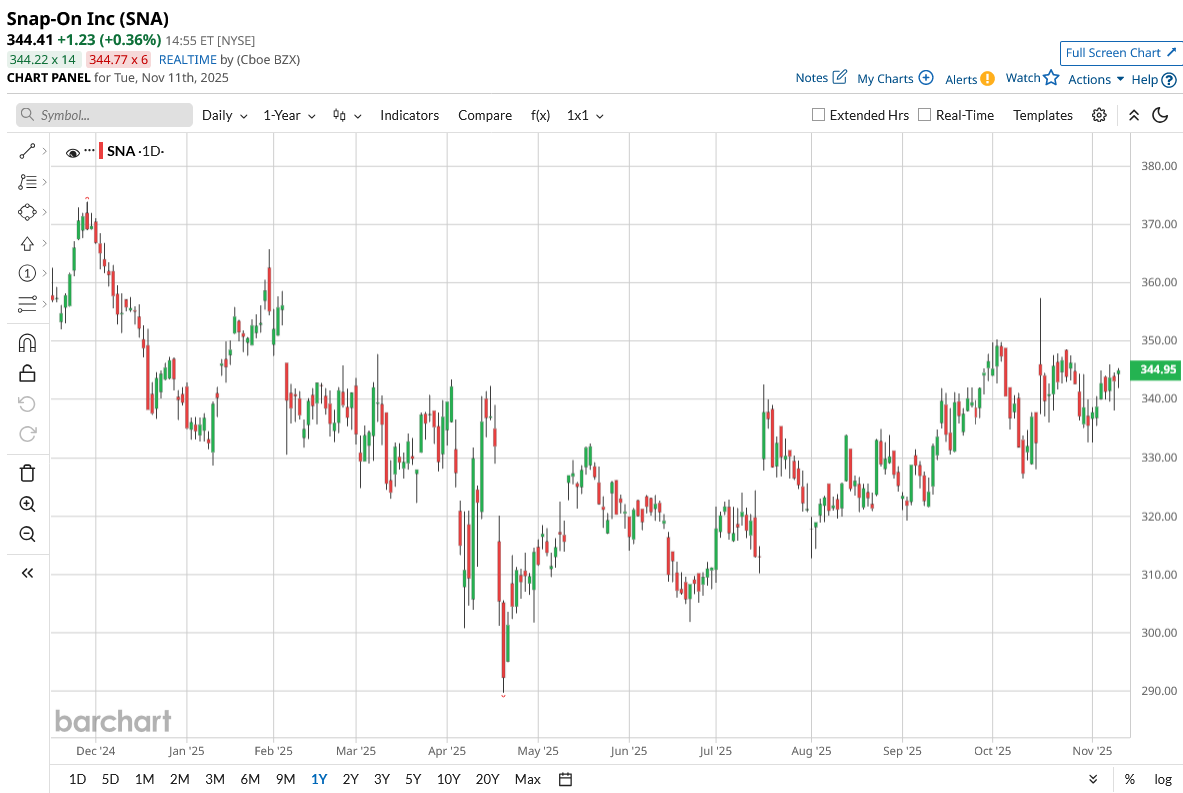
Task: Expand the Actions dropdown
Action: [1096, 79]
